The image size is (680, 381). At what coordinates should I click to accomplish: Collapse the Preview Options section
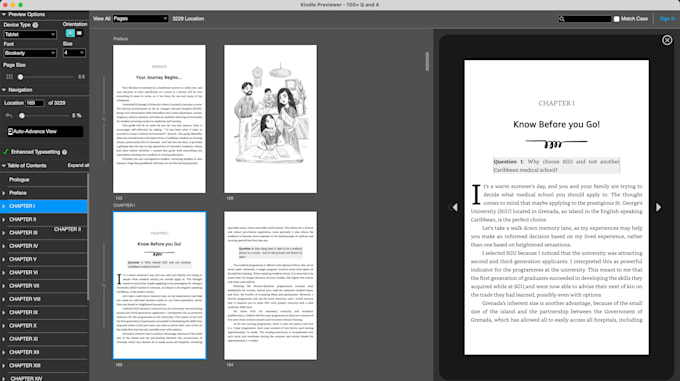[4, 14]
